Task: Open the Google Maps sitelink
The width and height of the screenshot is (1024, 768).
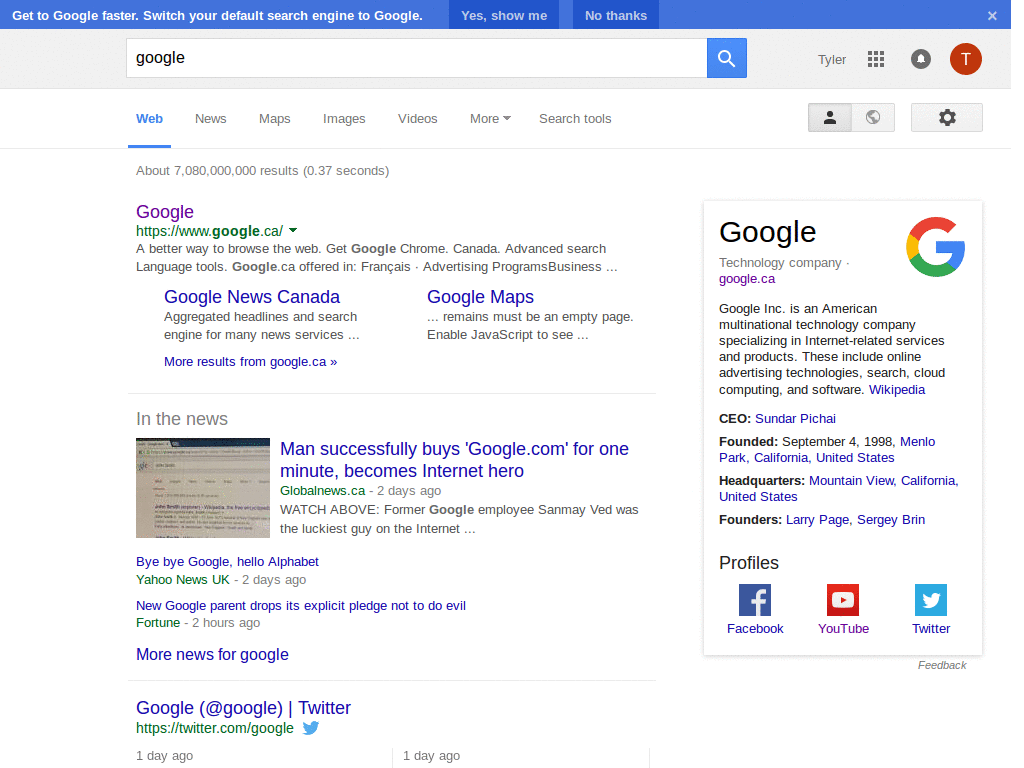Action: pyautogui.click(x=480, y=296)
